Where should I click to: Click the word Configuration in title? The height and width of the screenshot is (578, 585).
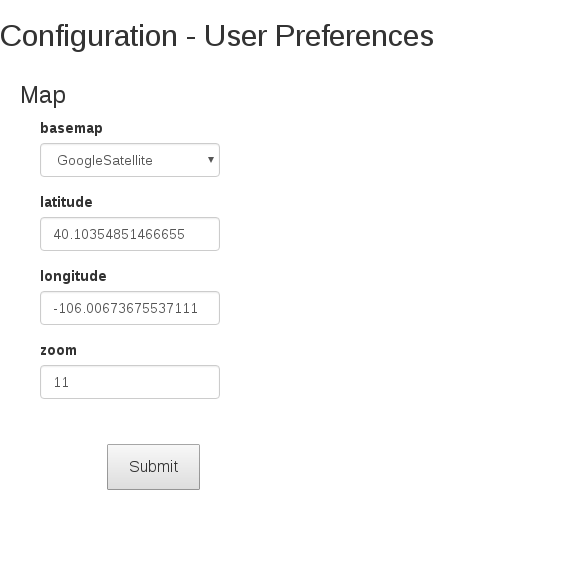[x=89, y=37]
